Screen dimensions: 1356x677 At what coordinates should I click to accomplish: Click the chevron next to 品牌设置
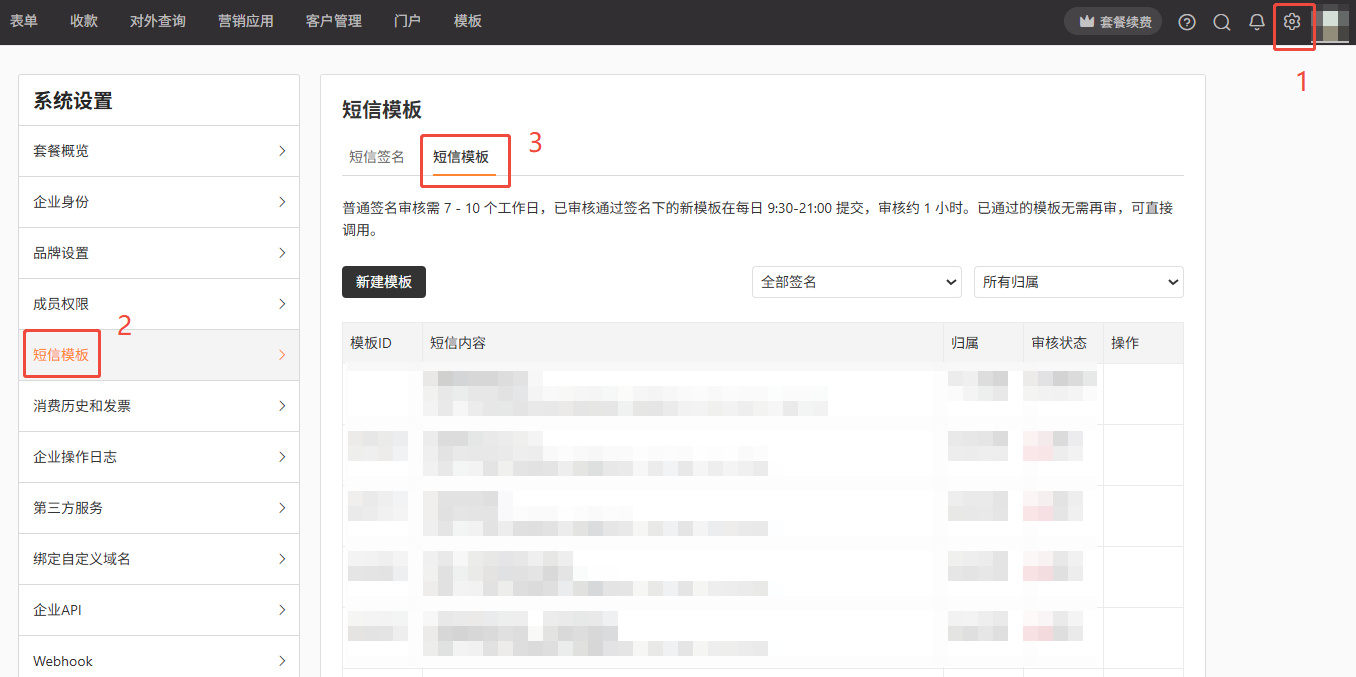click(x=282, y=253)
